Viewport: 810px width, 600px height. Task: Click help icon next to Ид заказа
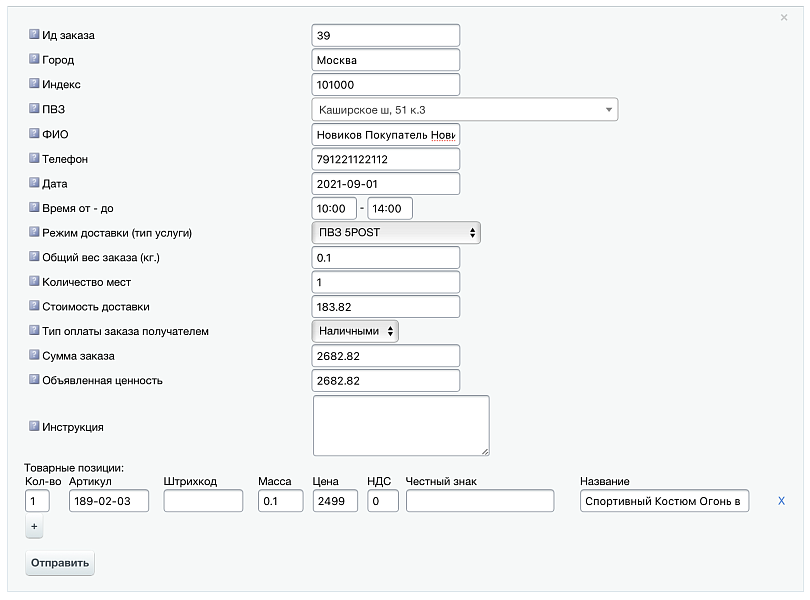pyautogui.click(x=34, y=35)
